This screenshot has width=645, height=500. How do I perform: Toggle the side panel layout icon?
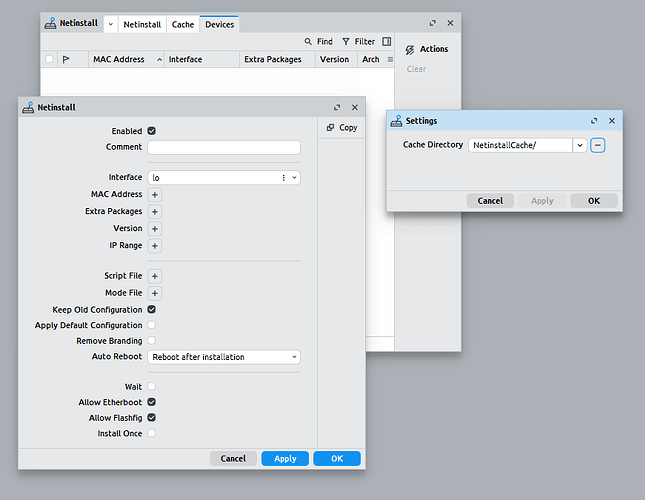point(387,42)
